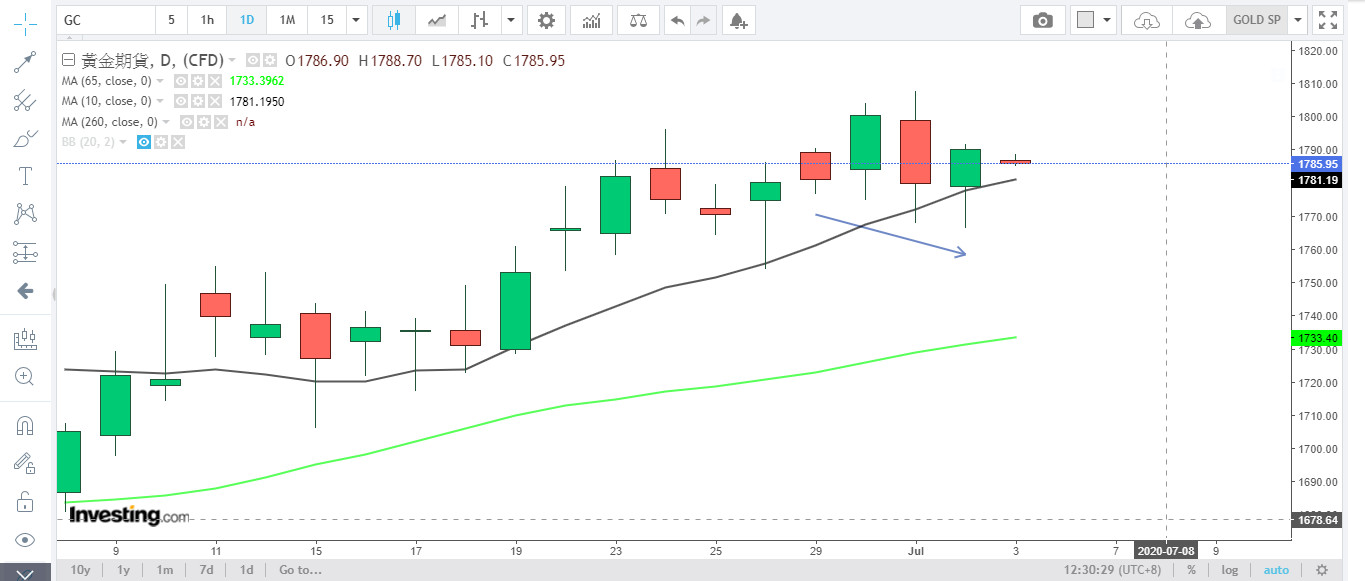This screenshot has width=1365, height=581.
Task: Open compare symbols scales icon
Action: [x=637, y=20]
